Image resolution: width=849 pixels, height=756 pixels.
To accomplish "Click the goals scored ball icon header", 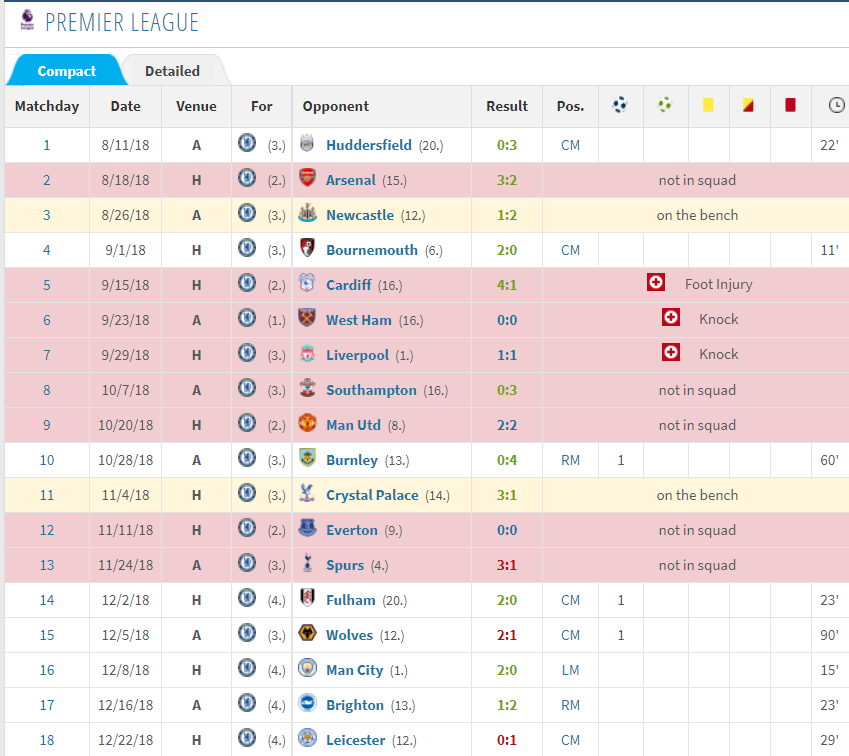I will (x=620, y=105).
